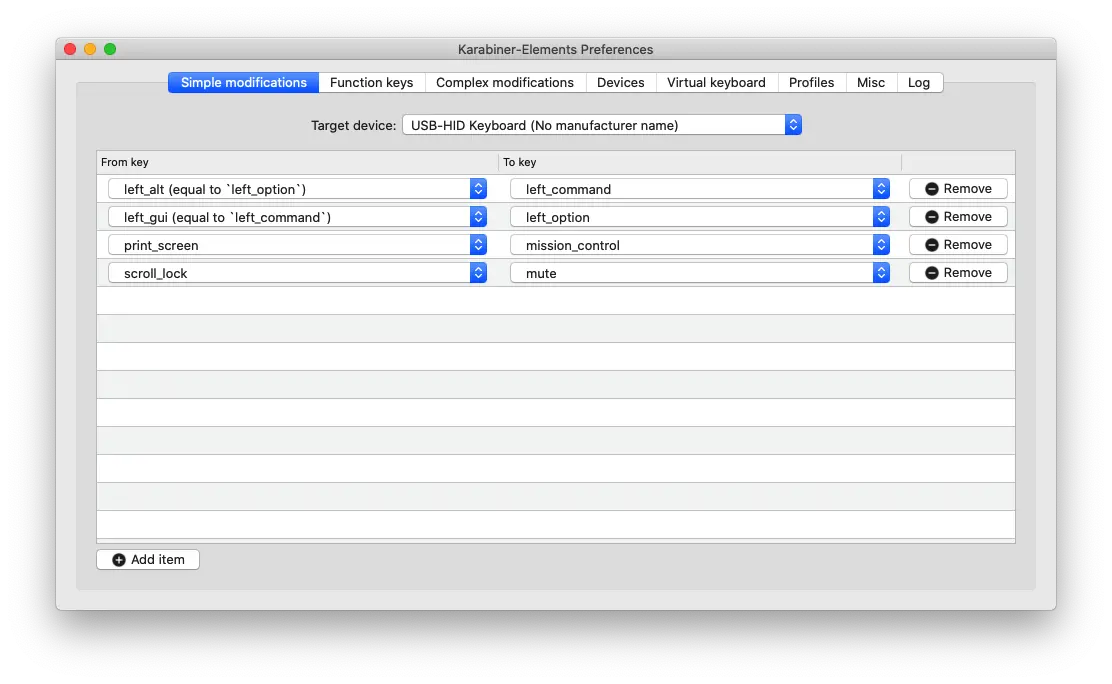Click the plus icon in Add item
Image resolution: width=1112 pixels, height=684 pixels.
[x=118, y=560]
